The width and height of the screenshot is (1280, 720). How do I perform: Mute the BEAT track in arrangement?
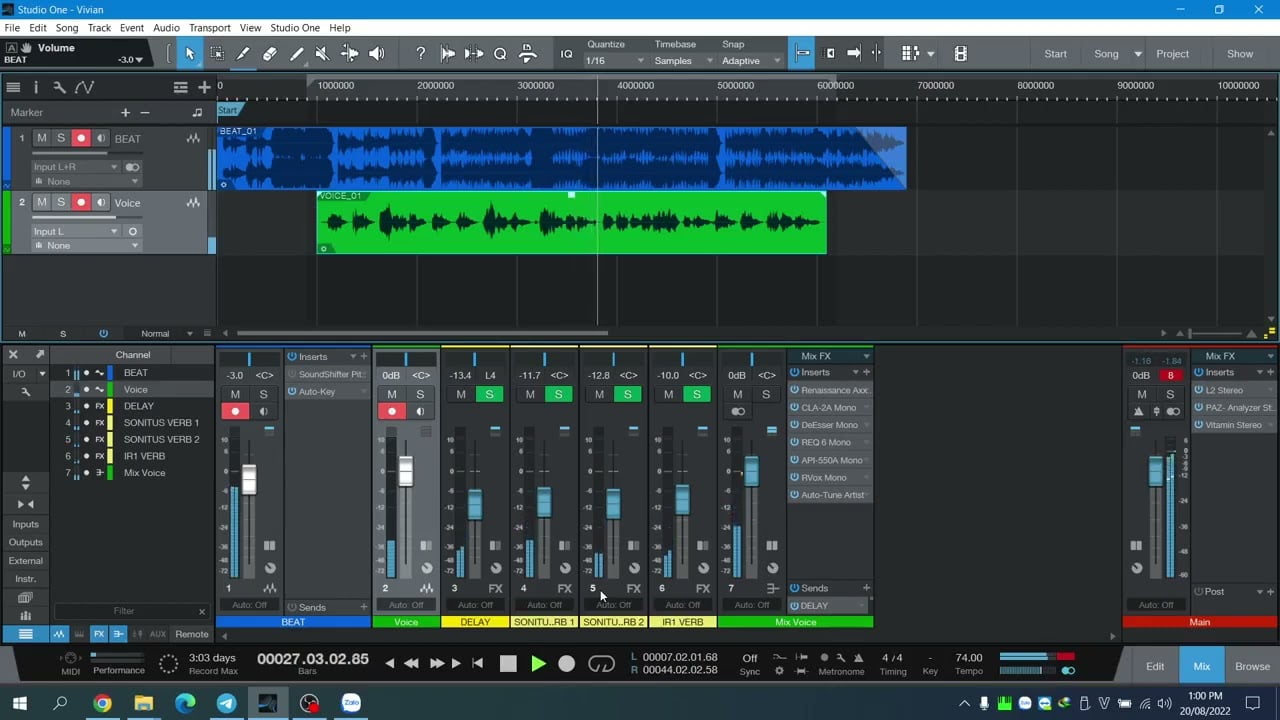click(x=42, y=138)
